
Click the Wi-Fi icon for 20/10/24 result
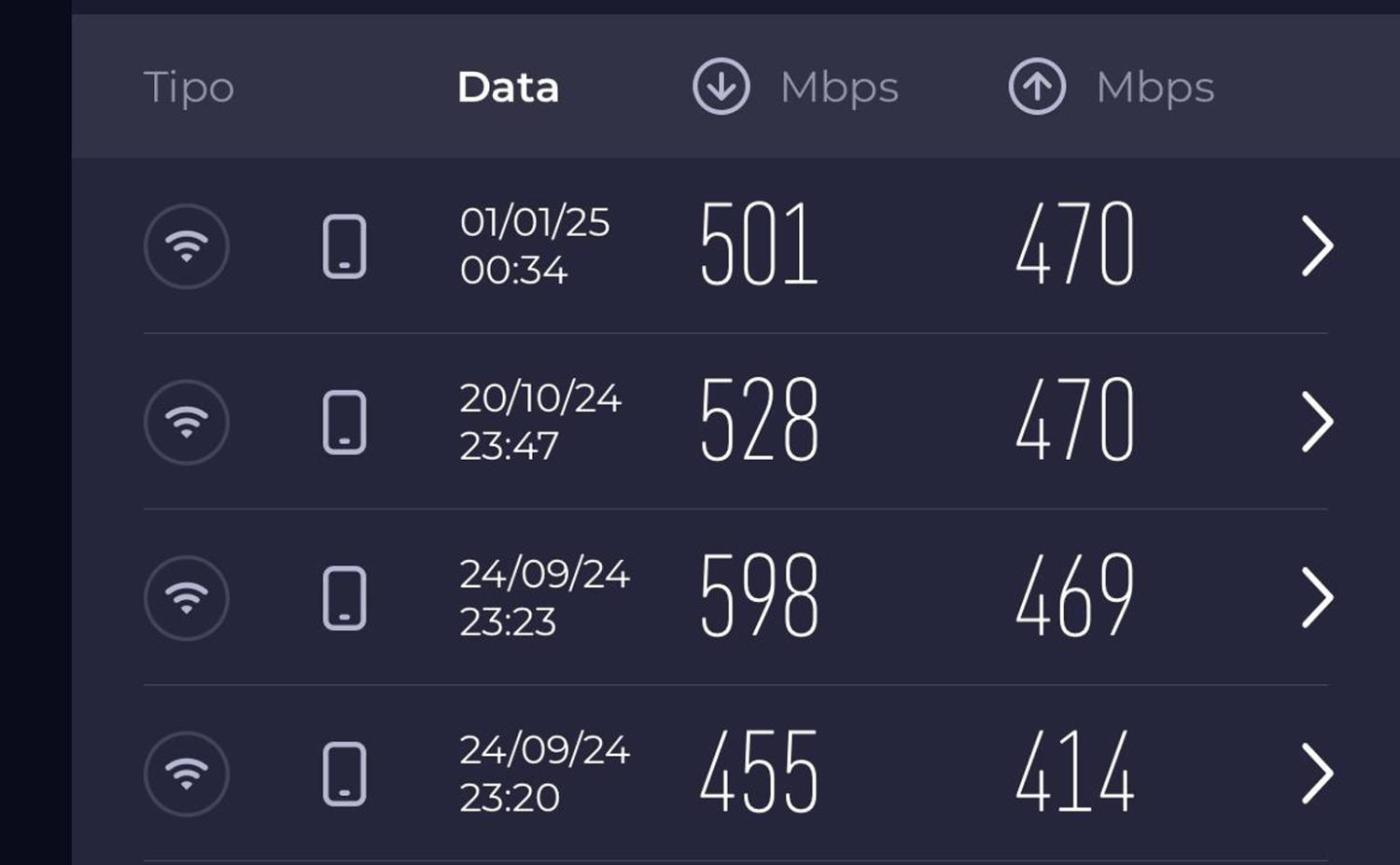(x=186, y=422)
